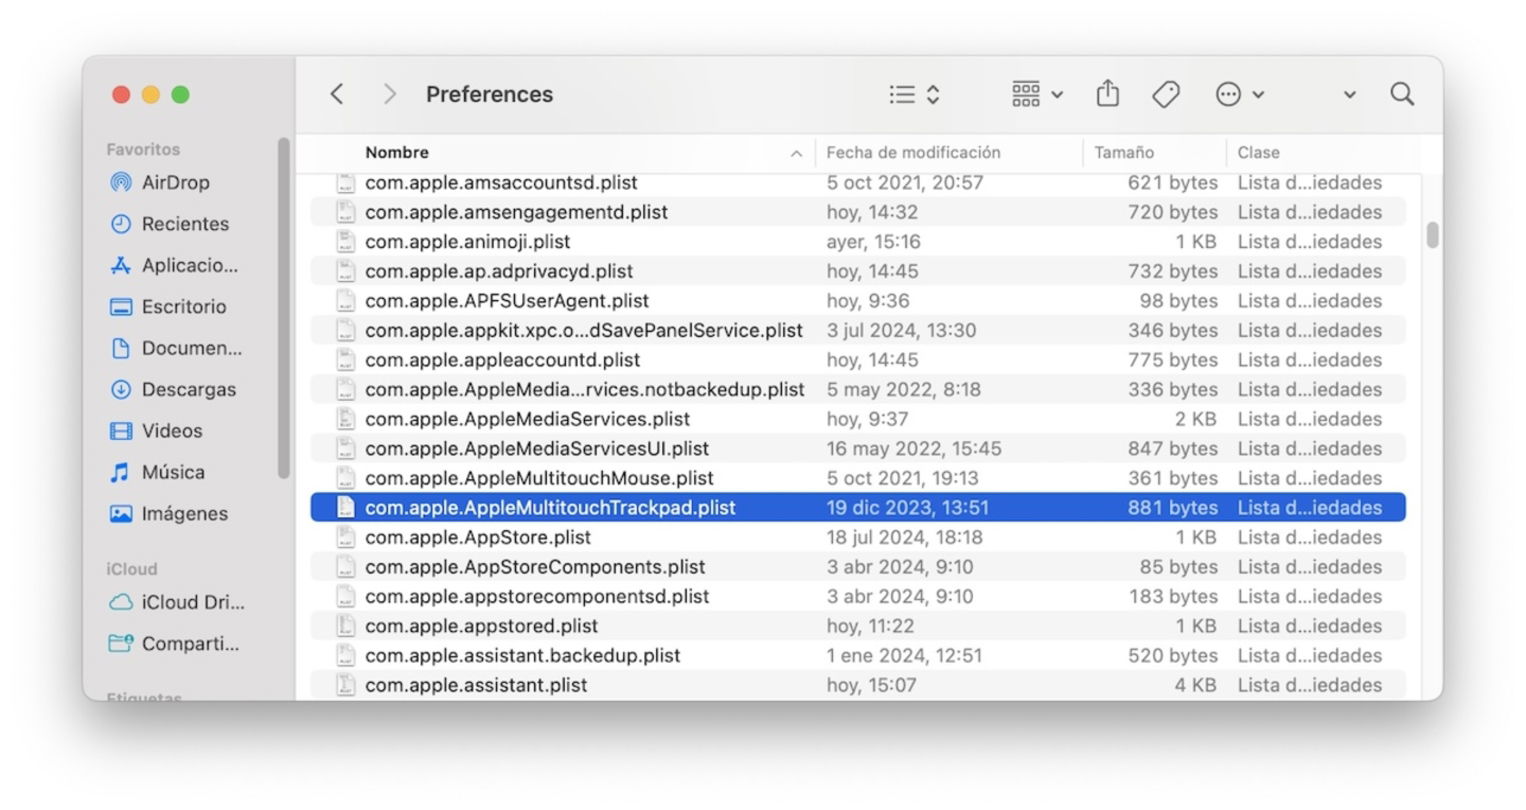Expand the toolbar overflow chevron
Viewport: 1526px width, 810px height.
tap(1349, 95)
